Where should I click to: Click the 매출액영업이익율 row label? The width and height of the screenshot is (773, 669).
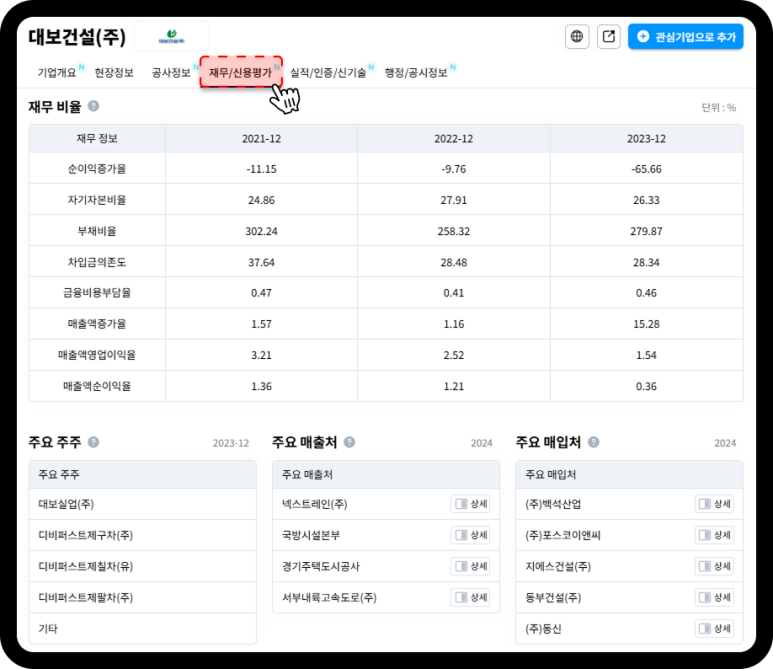coord(97,355)
